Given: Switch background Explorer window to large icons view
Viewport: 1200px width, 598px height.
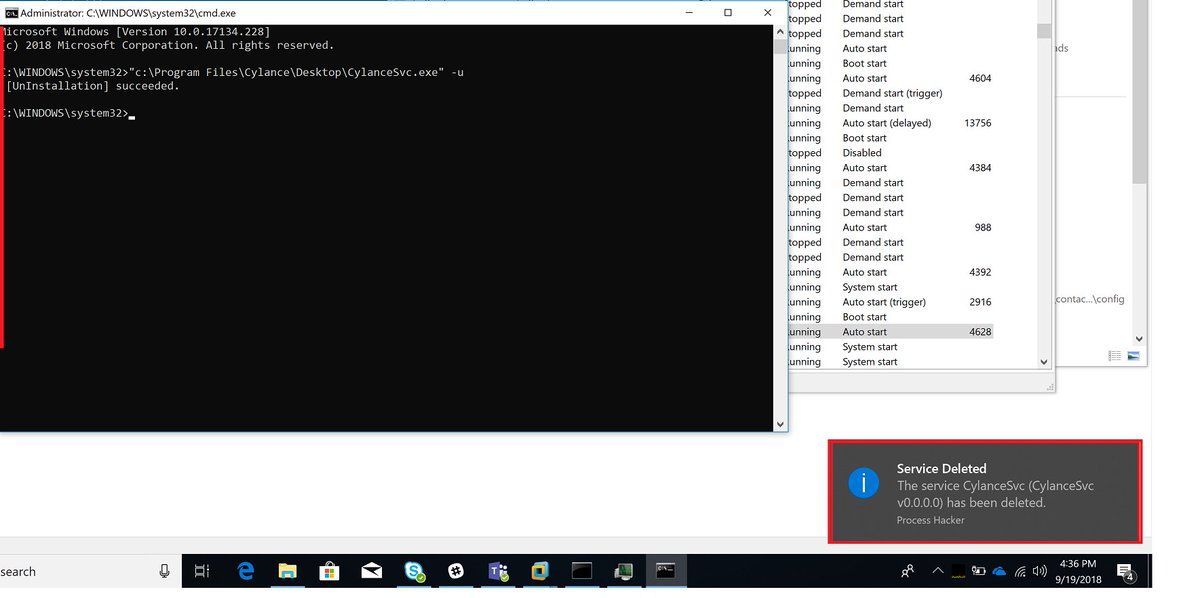Looking at the screenshot, I should pos(1134,356).
